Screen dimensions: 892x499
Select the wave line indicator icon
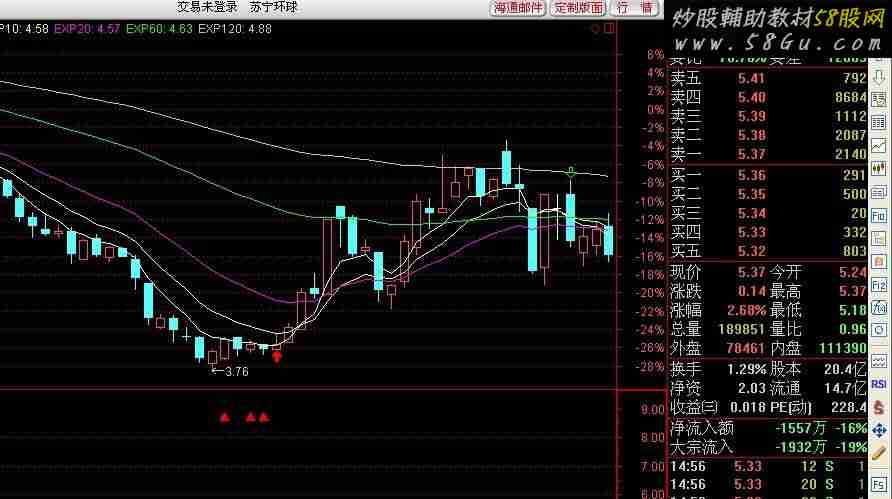pos(879,361)
